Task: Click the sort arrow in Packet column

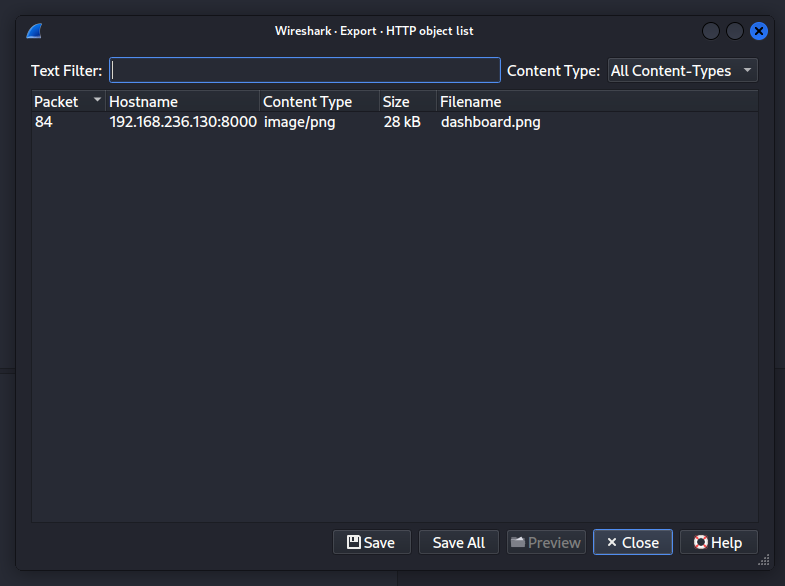Action: [x=97, y=101]
